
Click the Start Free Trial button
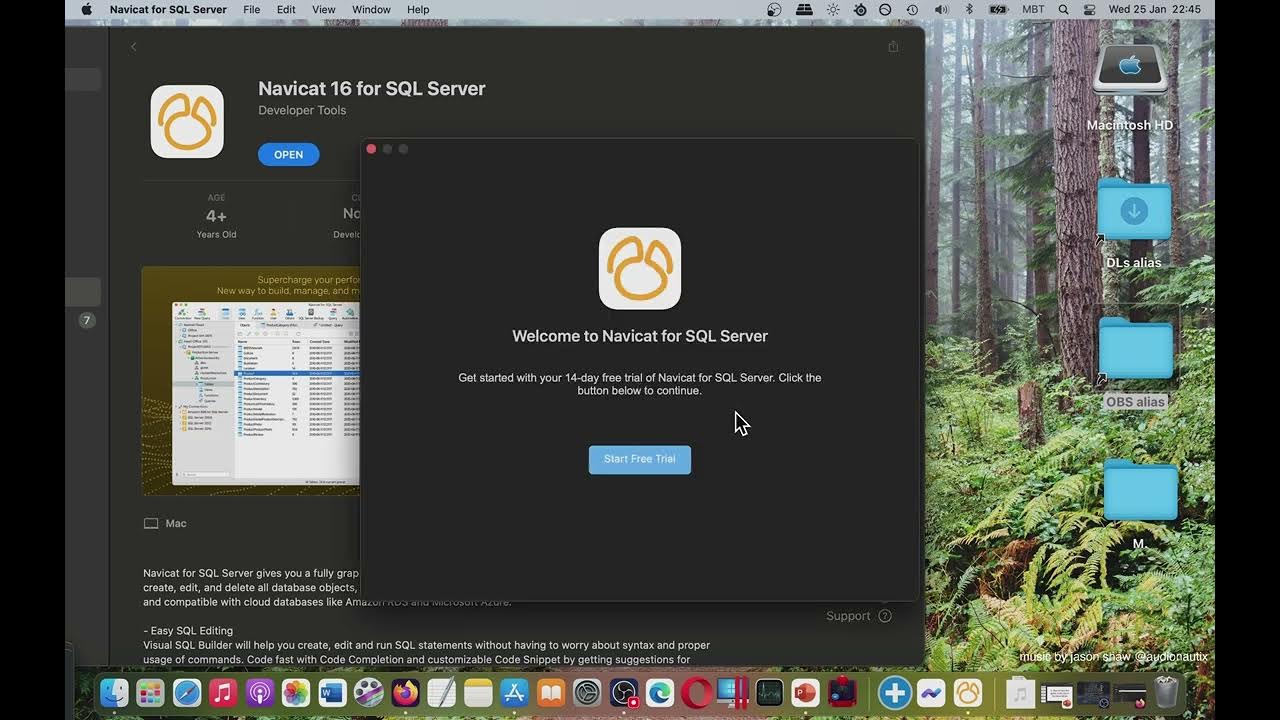(x=639, y=459)
